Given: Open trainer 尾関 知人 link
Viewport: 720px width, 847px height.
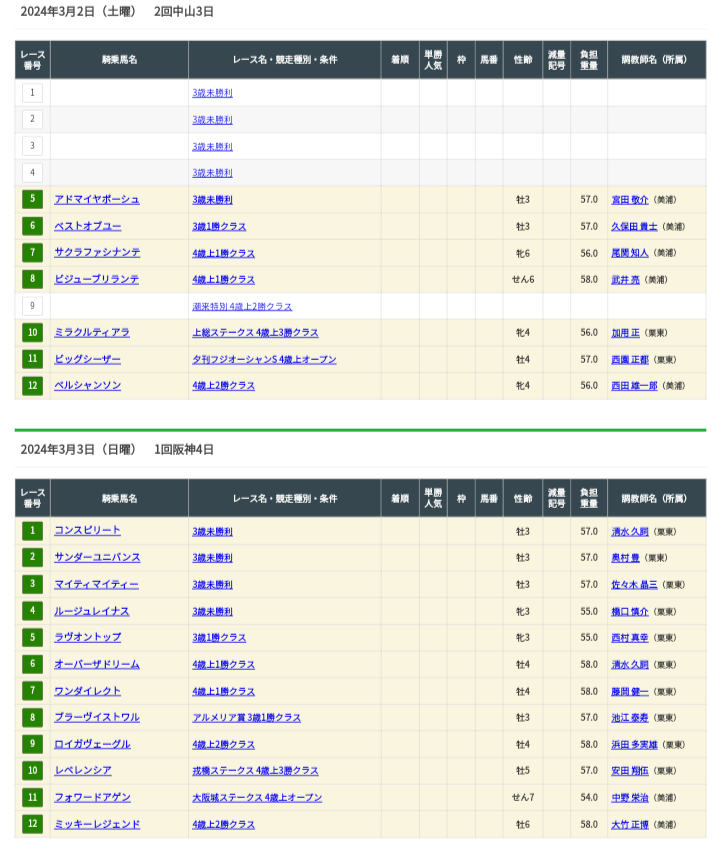Looking at the screenshot, I should coord(630,253).
